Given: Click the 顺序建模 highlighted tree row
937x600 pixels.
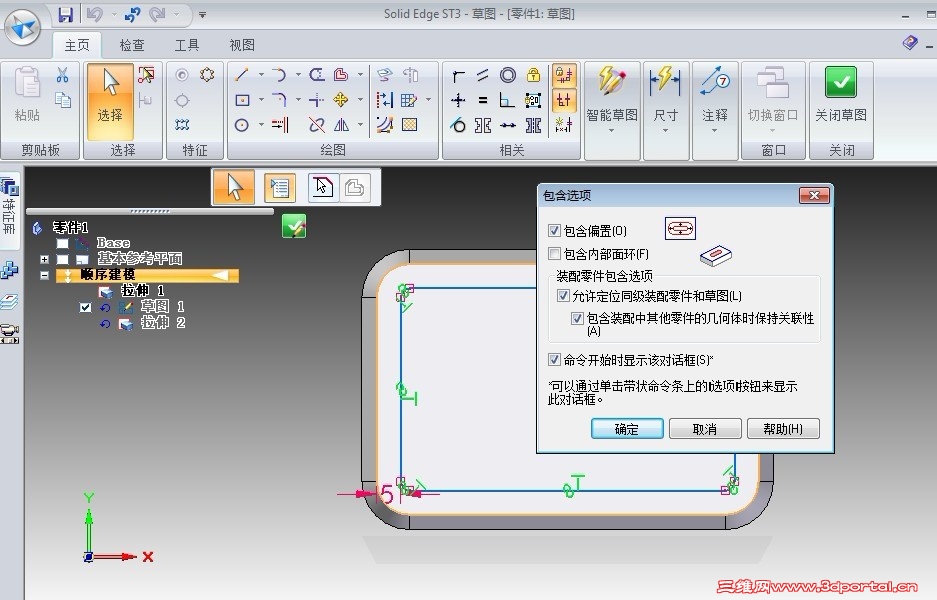Looking at the screenshot, I should pyautogui.click(x=148, y=275).
